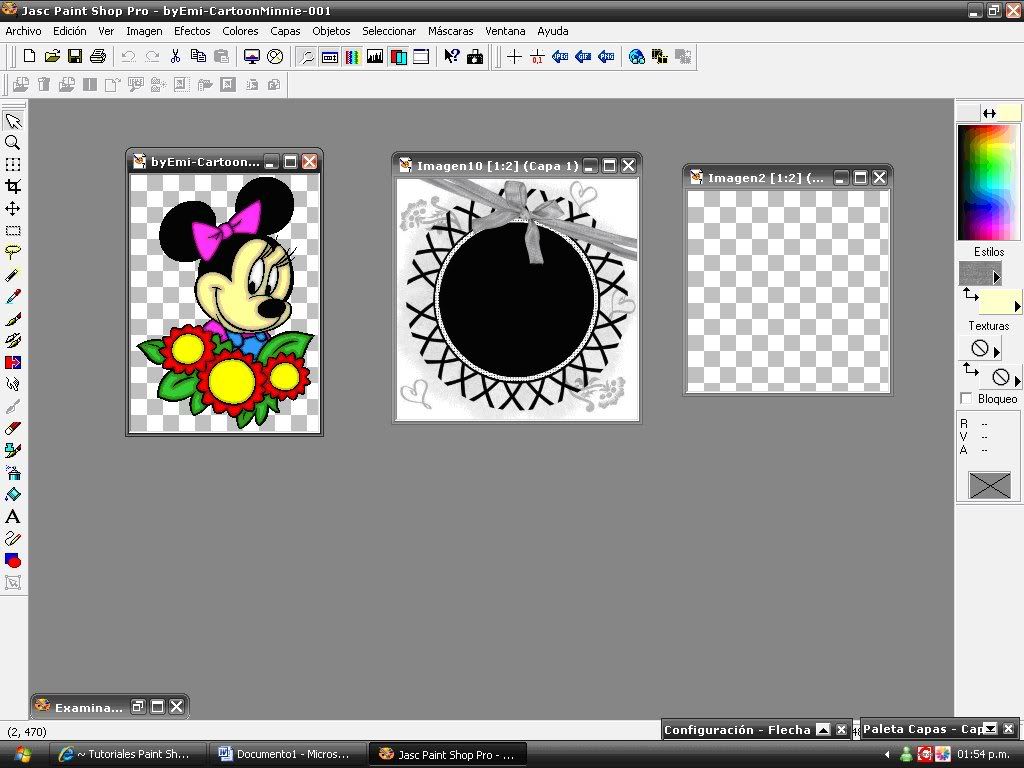This screenshot has width=1024, height=768.
Task: Open the Ayuda menu
Action: point(553,31)
